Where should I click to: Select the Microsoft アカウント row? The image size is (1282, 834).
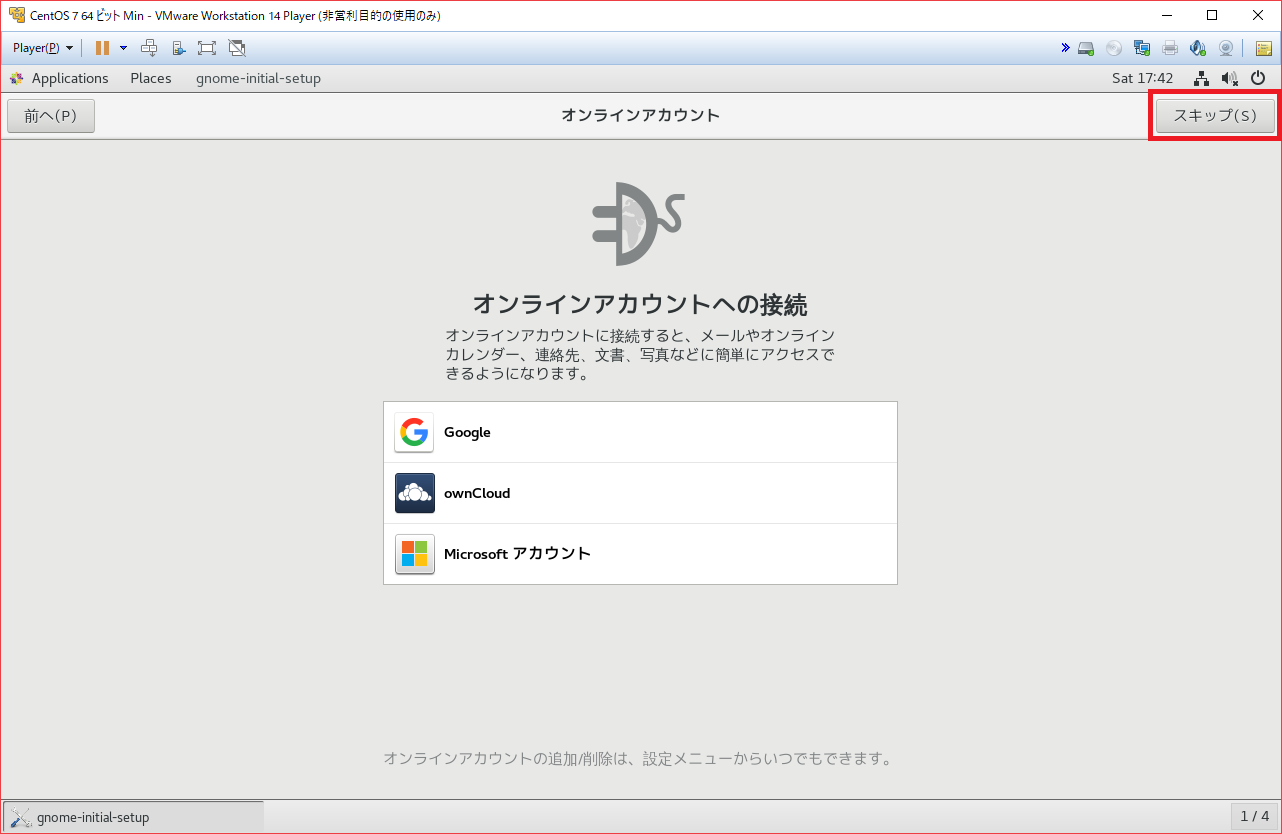pyautogui.click(x=640, y=554)
